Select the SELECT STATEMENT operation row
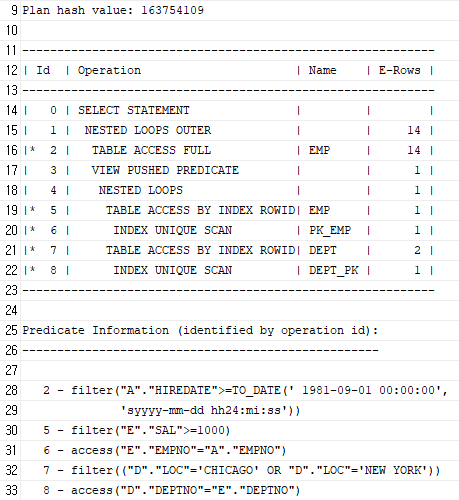This screenshot has width=459, height=500. point(229,110)
